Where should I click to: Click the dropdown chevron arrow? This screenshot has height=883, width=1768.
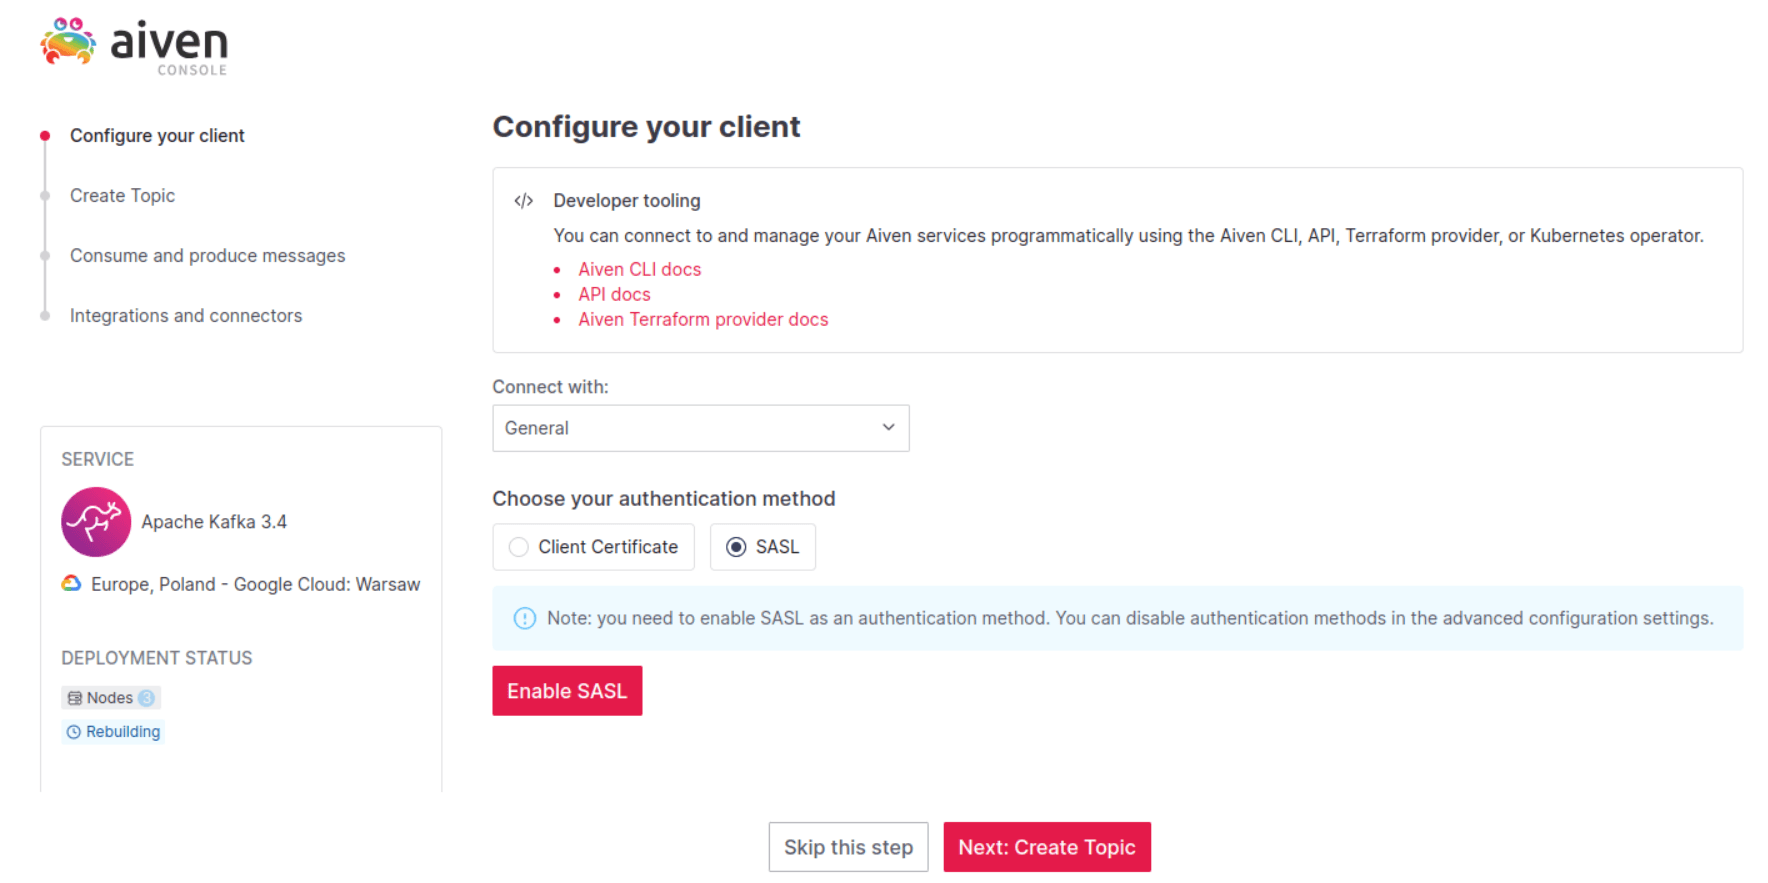point(888,427)
